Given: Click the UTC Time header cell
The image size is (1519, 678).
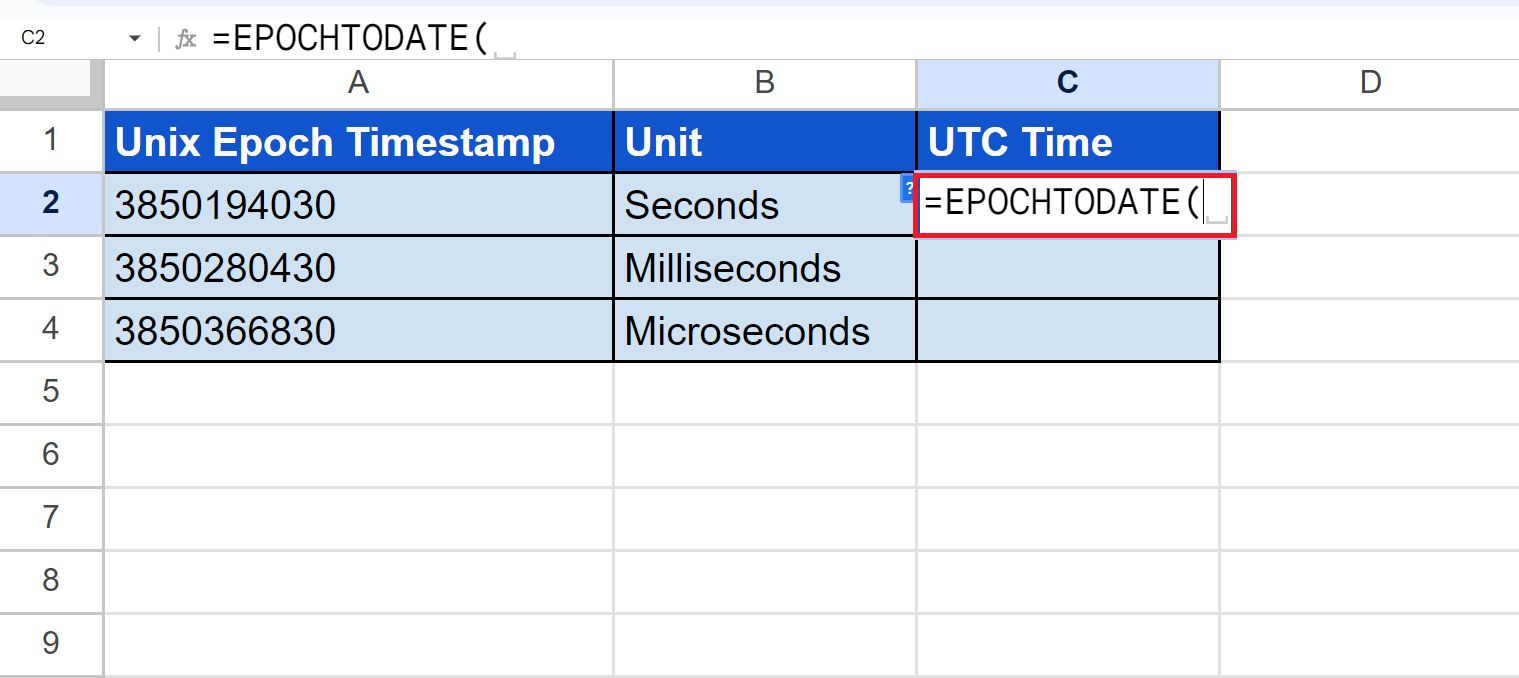Looking at the screenshot, I should point(1067,142).
